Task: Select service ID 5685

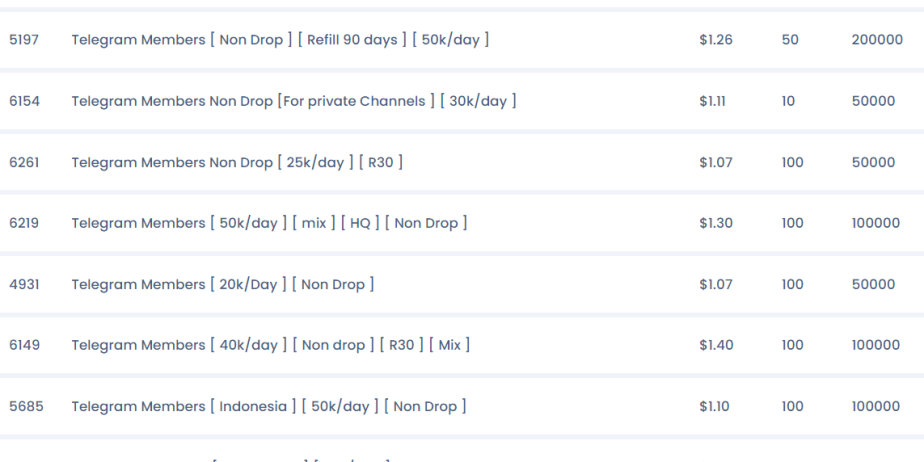Action: (x=26, y=407)
